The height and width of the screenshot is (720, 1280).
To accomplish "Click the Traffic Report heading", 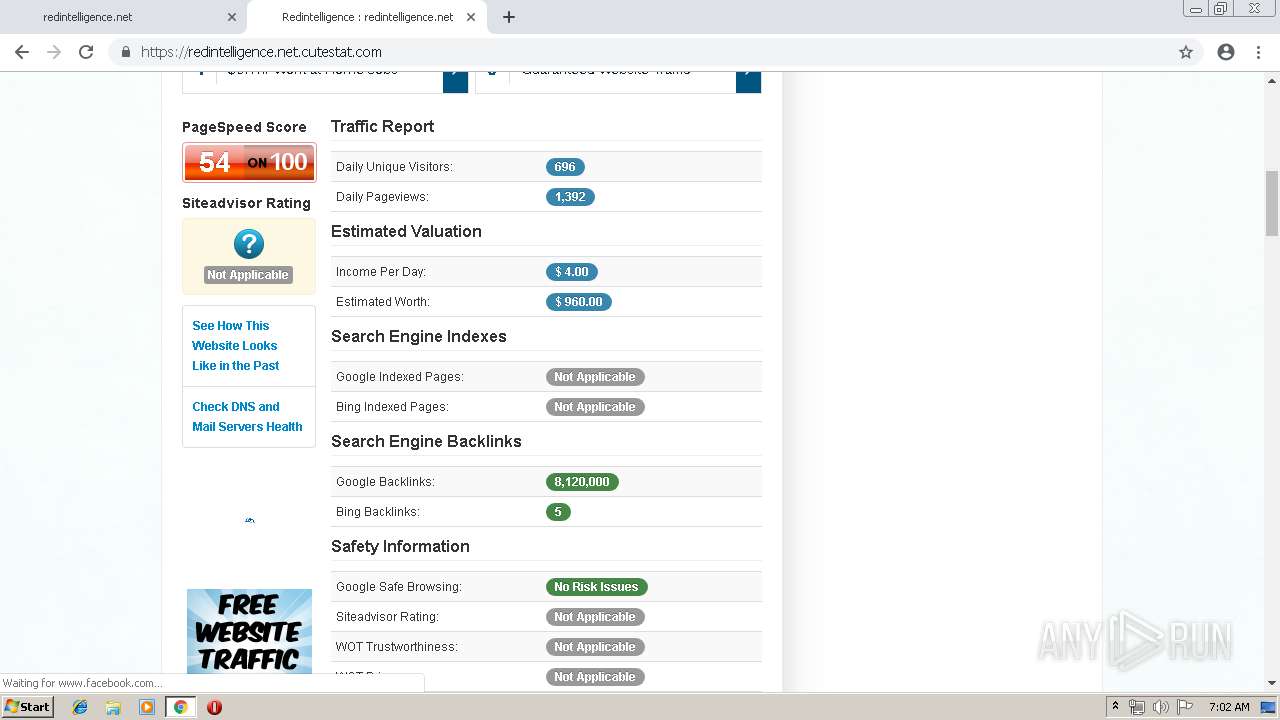I will click(x=382, y=126).
